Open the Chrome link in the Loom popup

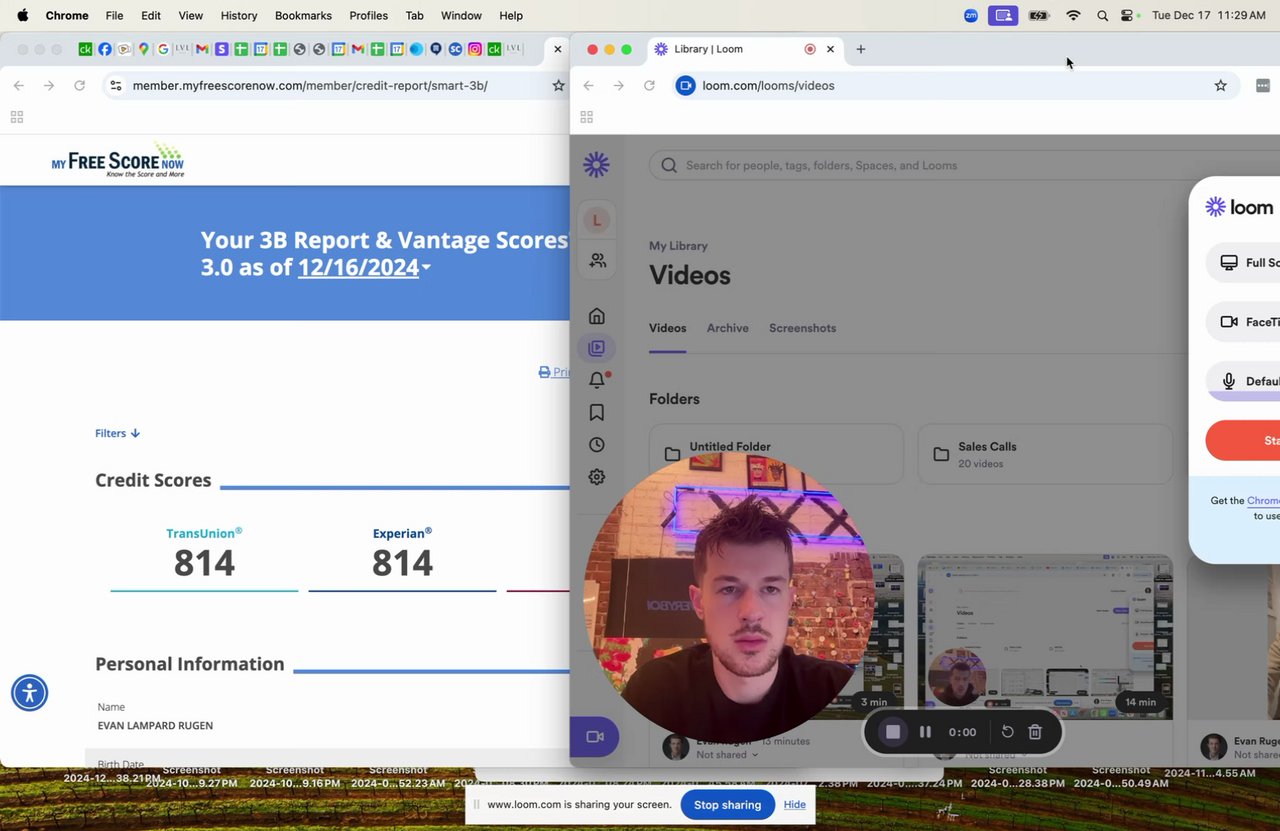pos(1263,501)
